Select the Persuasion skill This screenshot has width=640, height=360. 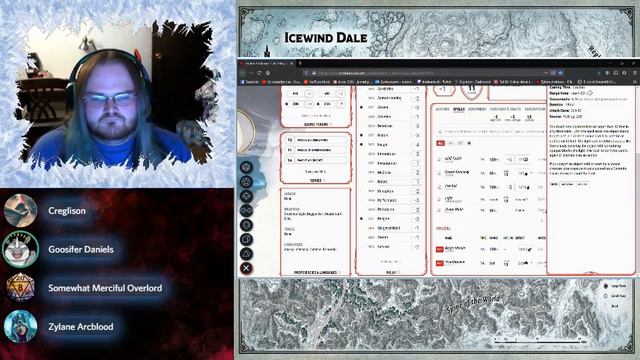[x=386, y=209]
